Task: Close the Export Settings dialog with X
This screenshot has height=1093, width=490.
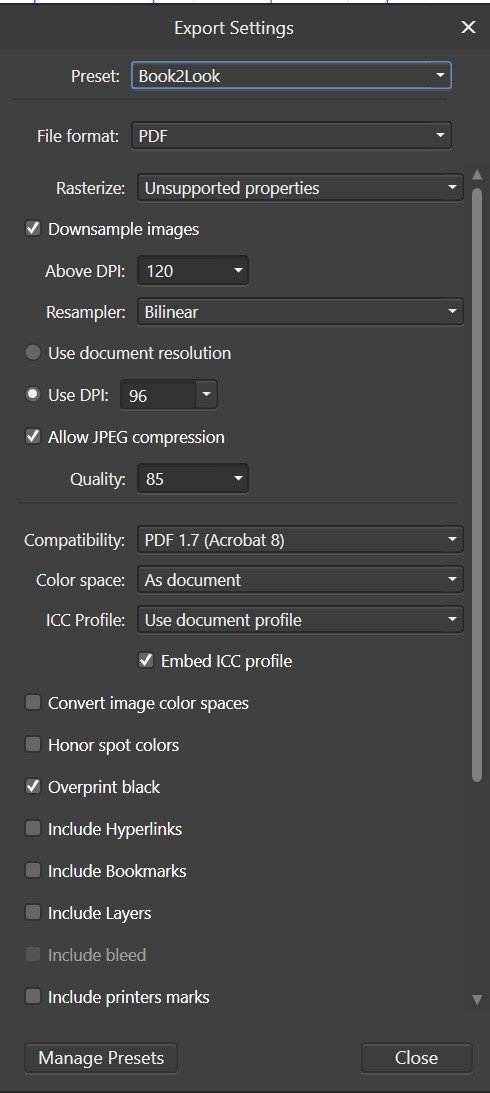Action: tap(468, 28)
